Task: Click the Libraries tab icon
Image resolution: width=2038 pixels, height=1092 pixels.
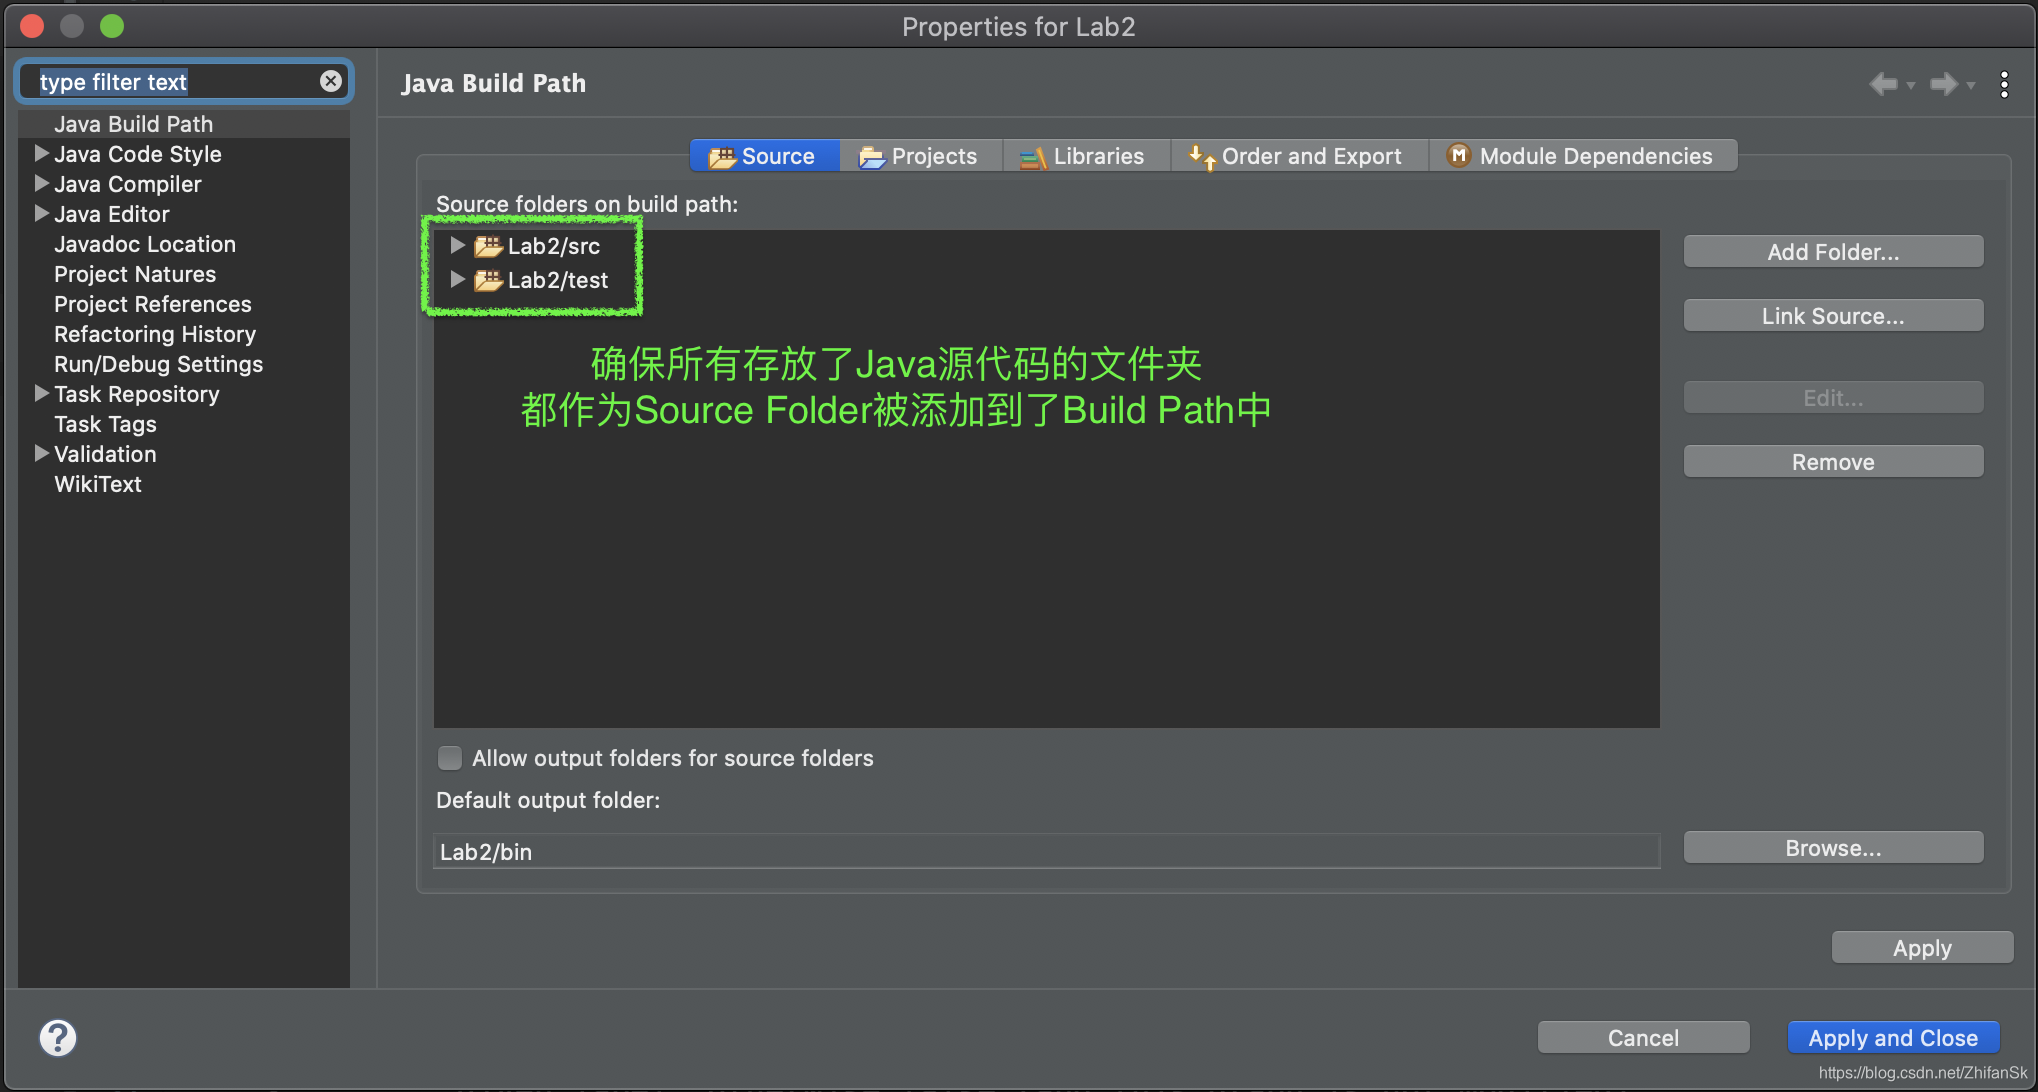Action: 1030,156
